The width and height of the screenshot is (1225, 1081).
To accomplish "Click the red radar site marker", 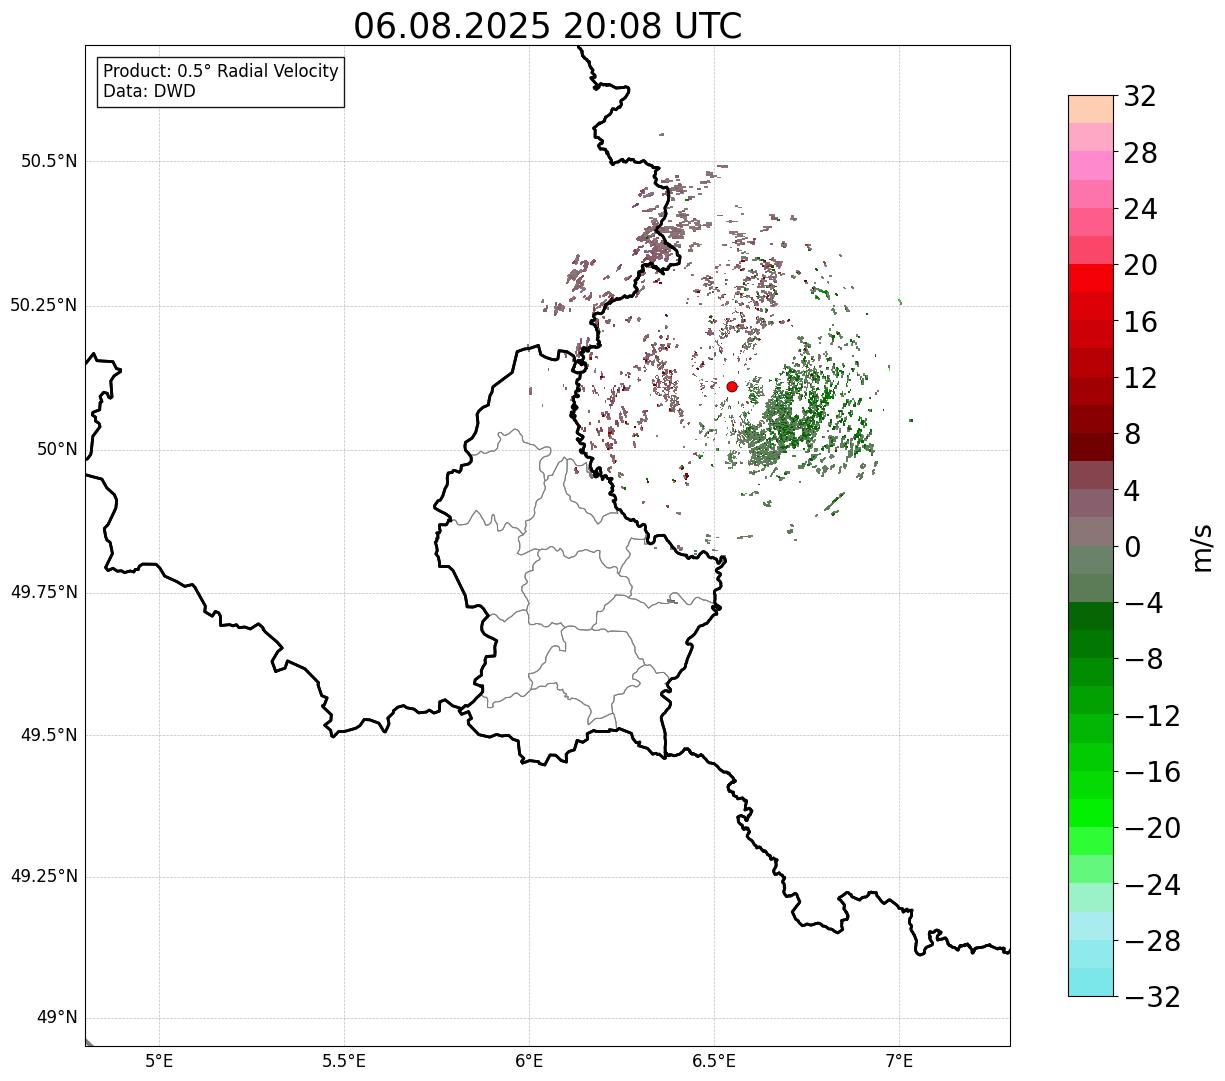I will 732,386.
